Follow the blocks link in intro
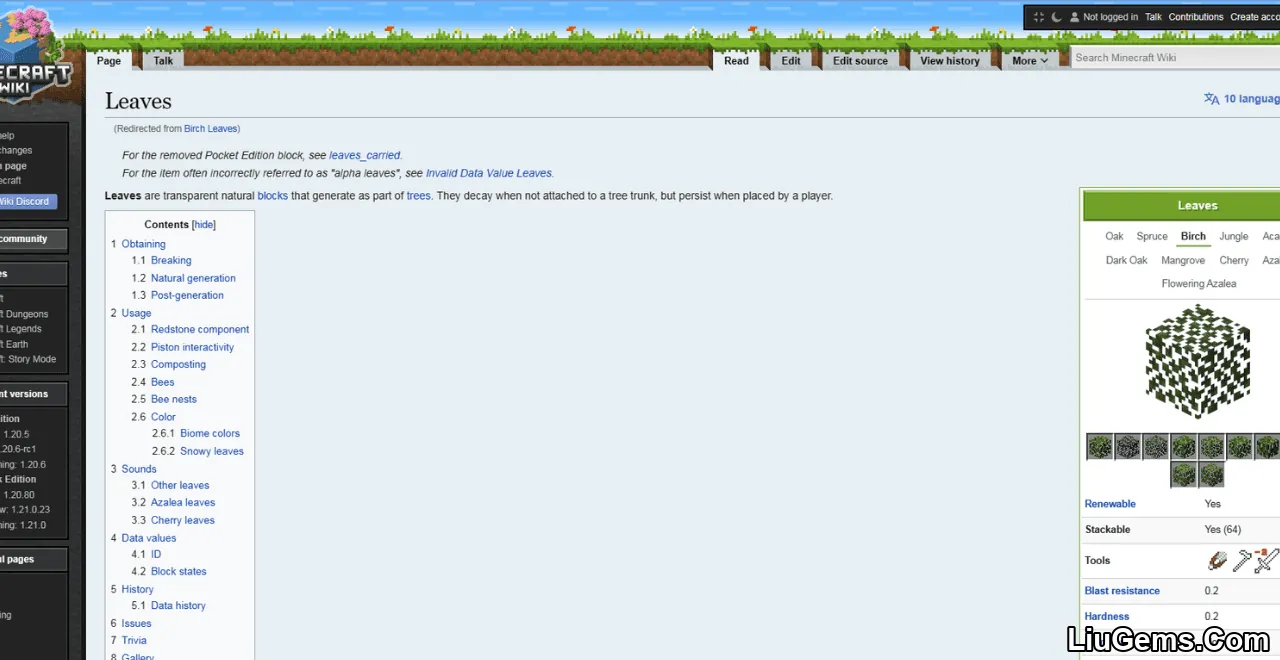Image resolution: width=1280 pixels, height=660 pixels. tap(272, 196)
